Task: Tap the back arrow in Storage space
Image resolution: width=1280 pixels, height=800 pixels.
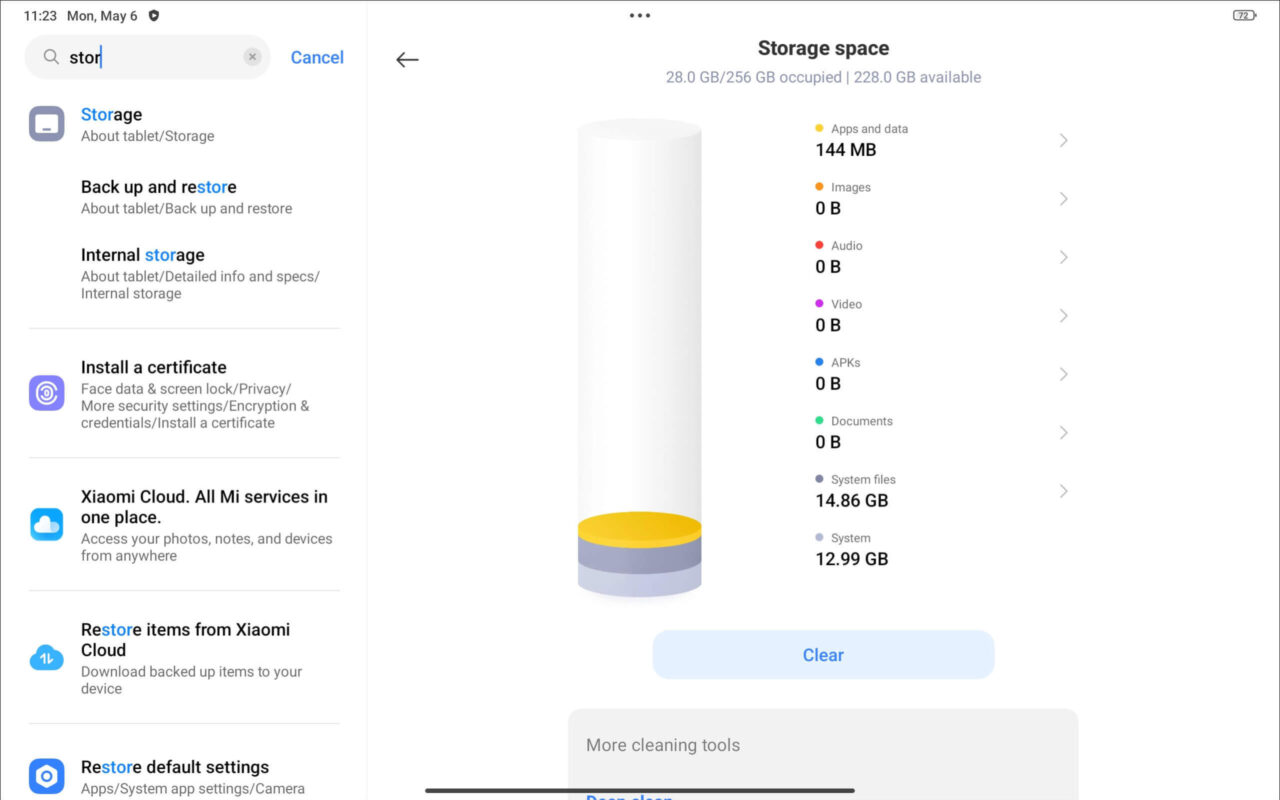Action: [407, 60]
